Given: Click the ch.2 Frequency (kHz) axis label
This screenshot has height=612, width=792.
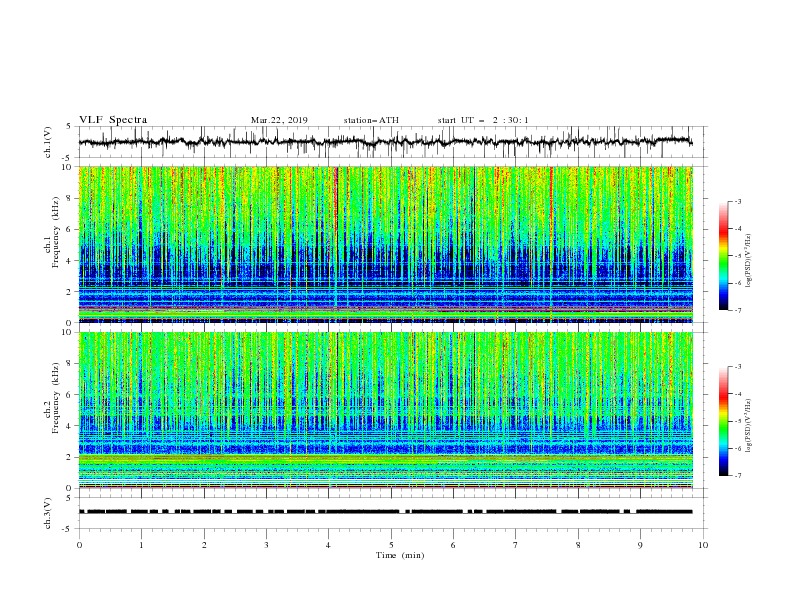Looking at the screenshot, I should click(x=52, y=398).
